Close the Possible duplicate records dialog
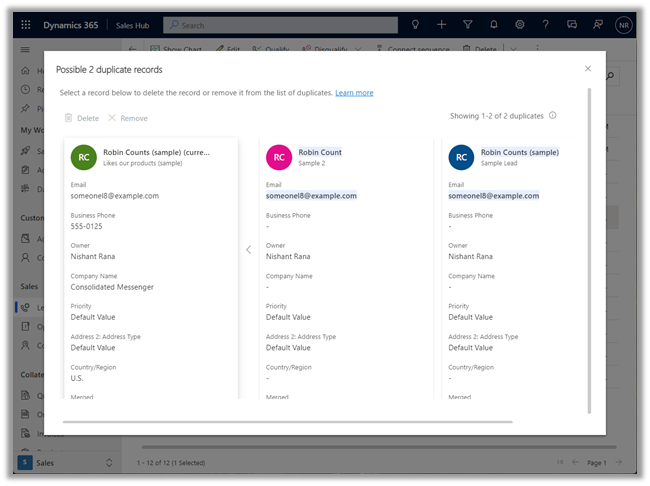 588,69
